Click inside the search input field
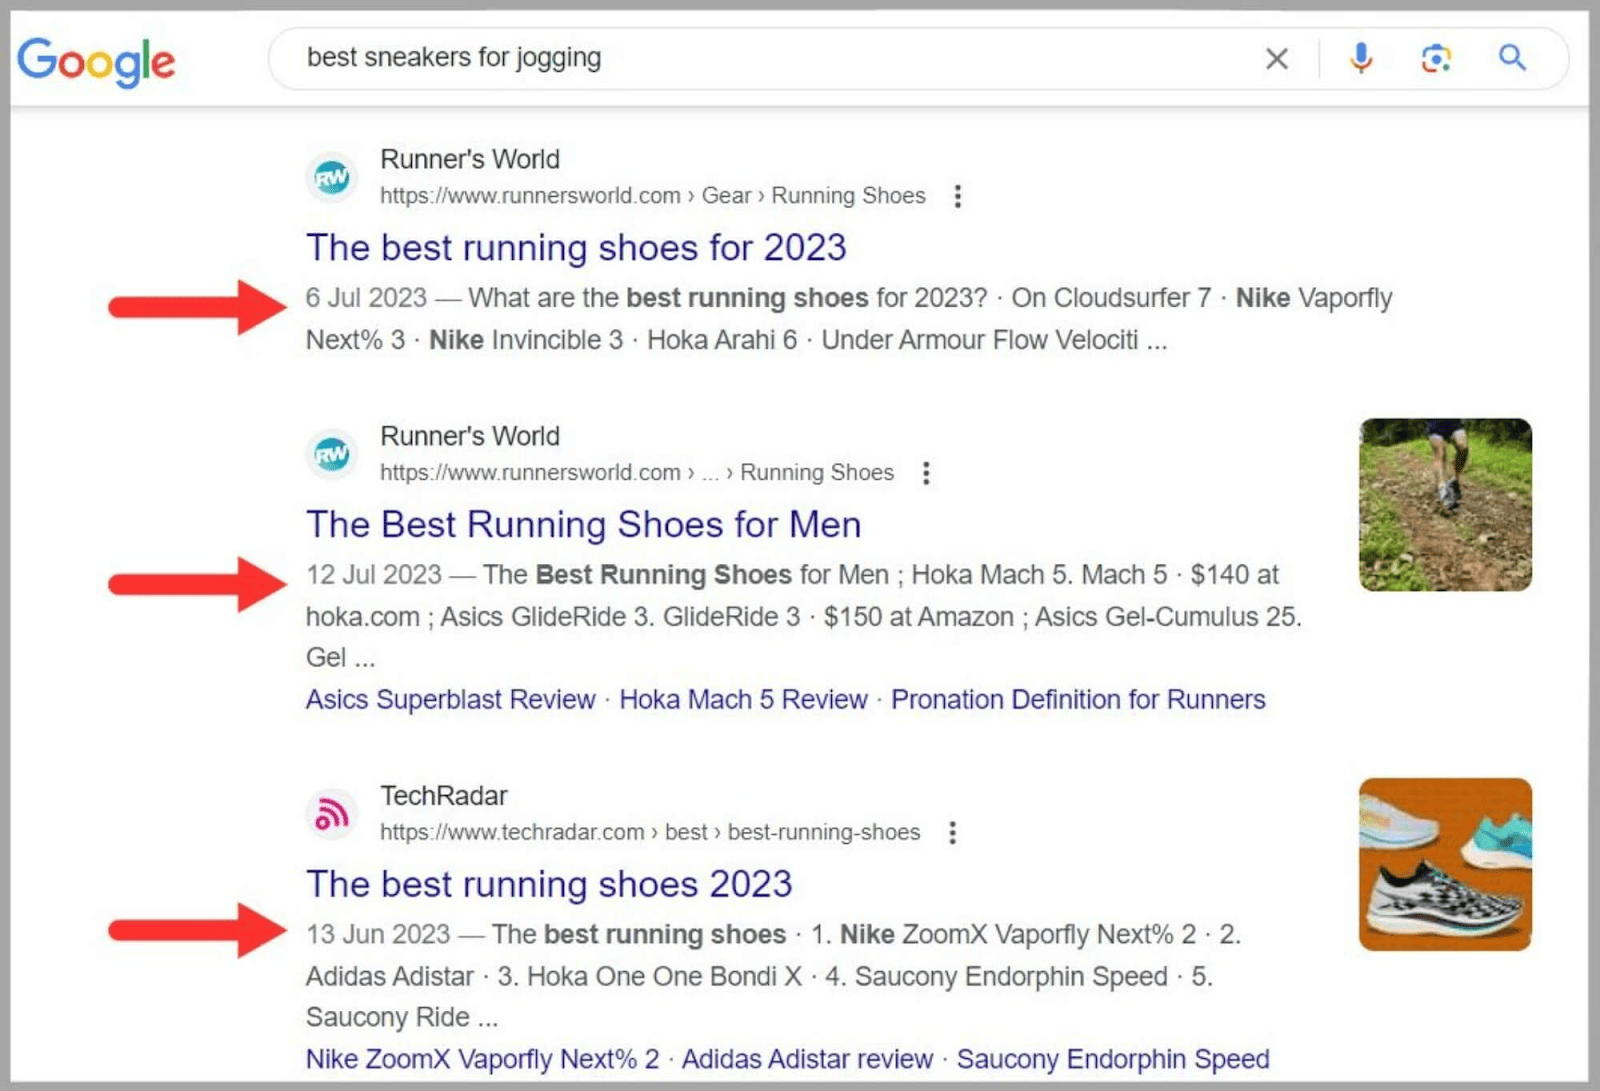 click(x=700, y=58)
